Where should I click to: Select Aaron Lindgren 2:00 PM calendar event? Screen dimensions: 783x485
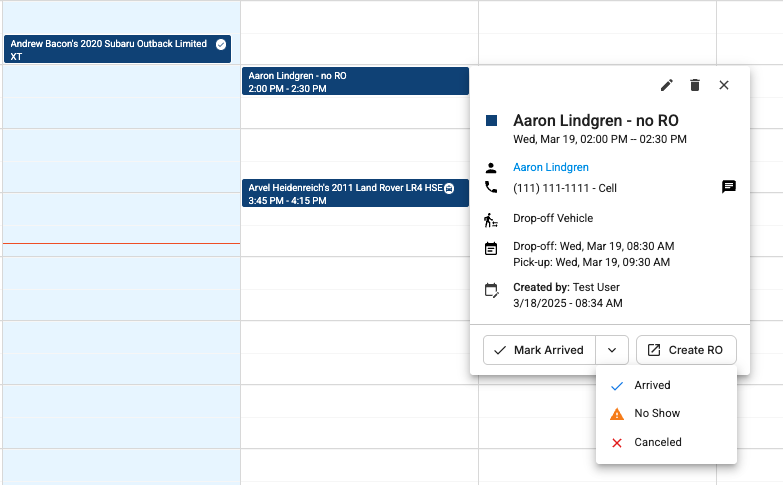[x=355, y=81]
